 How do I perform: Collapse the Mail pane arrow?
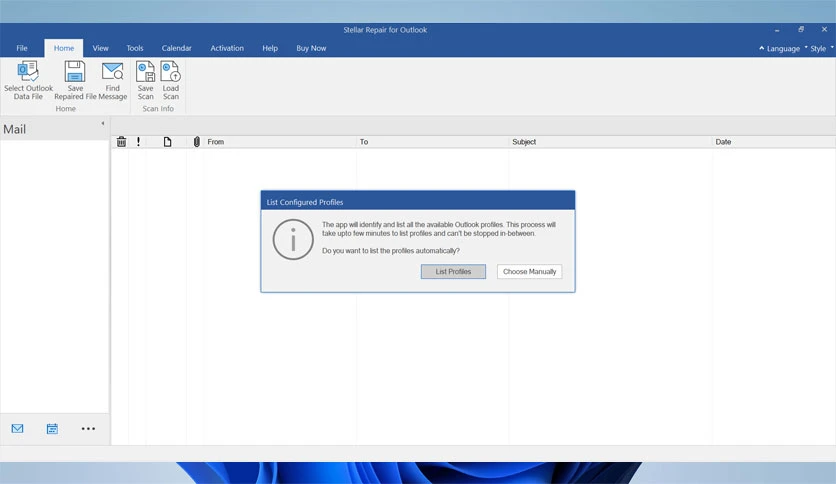(103, 124)
